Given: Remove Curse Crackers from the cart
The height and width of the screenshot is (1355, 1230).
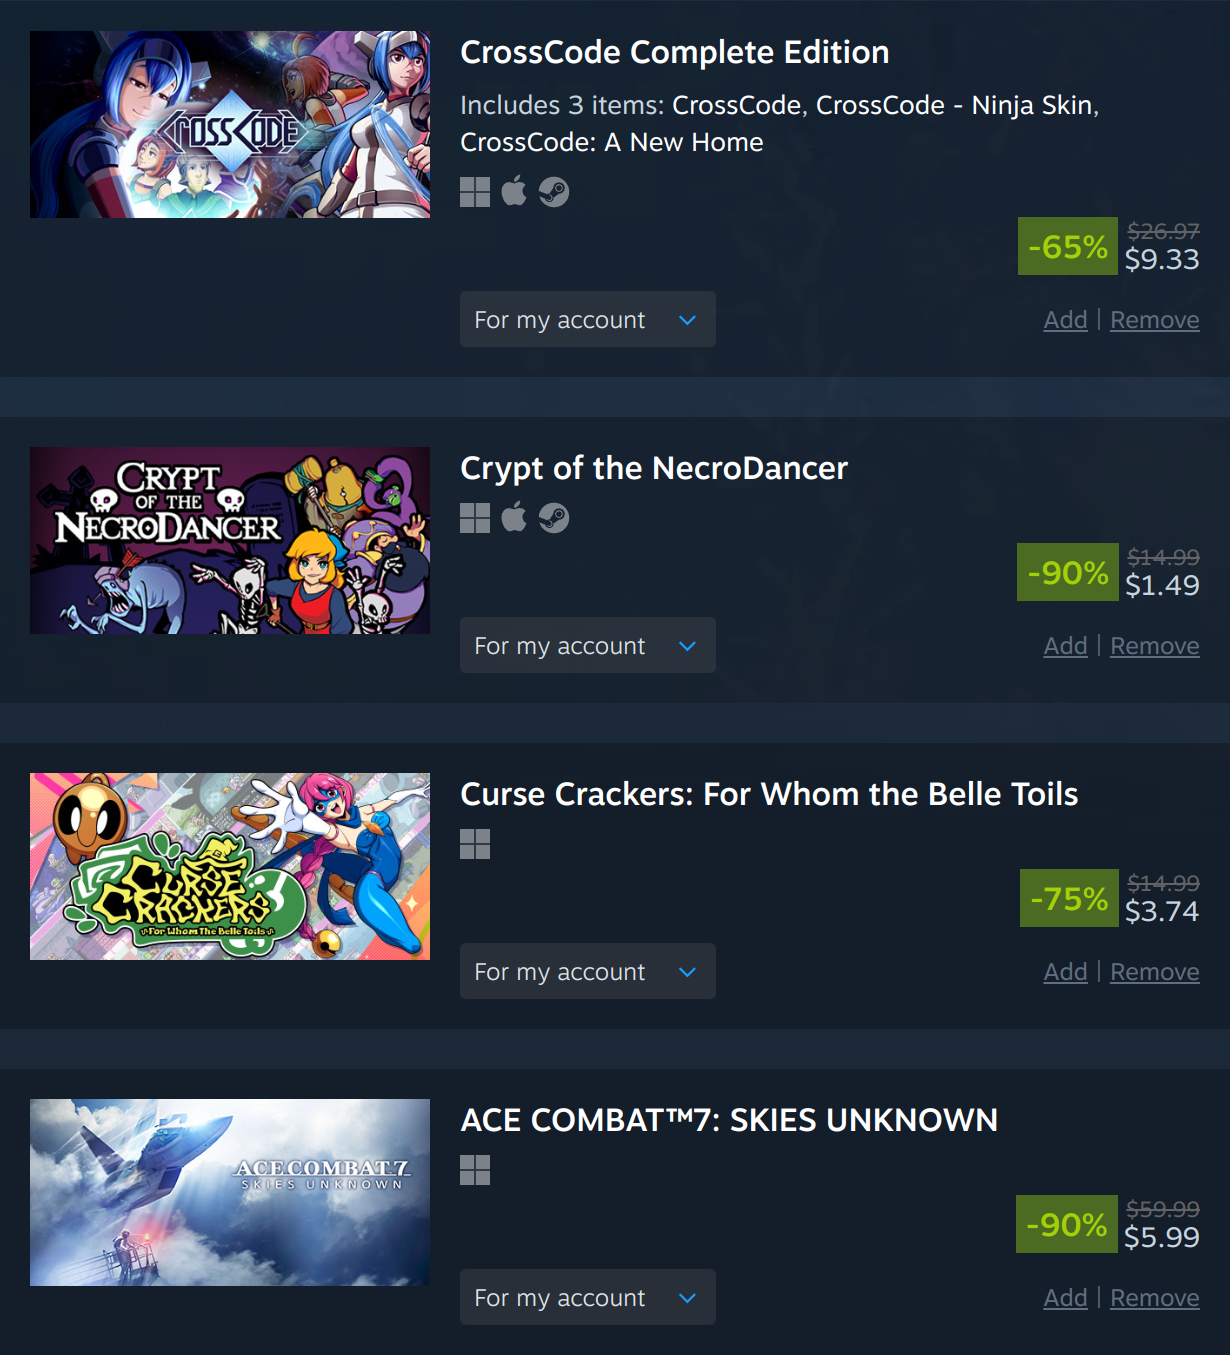Looking at the screenshot, I should pos(1155,972).
